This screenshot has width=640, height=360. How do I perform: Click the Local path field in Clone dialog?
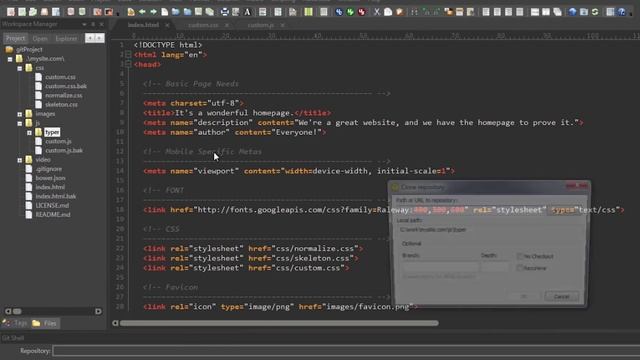tap(490, 230)
